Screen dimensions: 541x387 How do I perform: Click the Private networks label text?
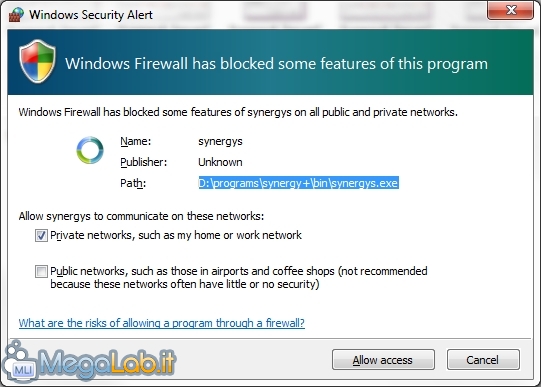pyautogui.click(x=176, y=235)
